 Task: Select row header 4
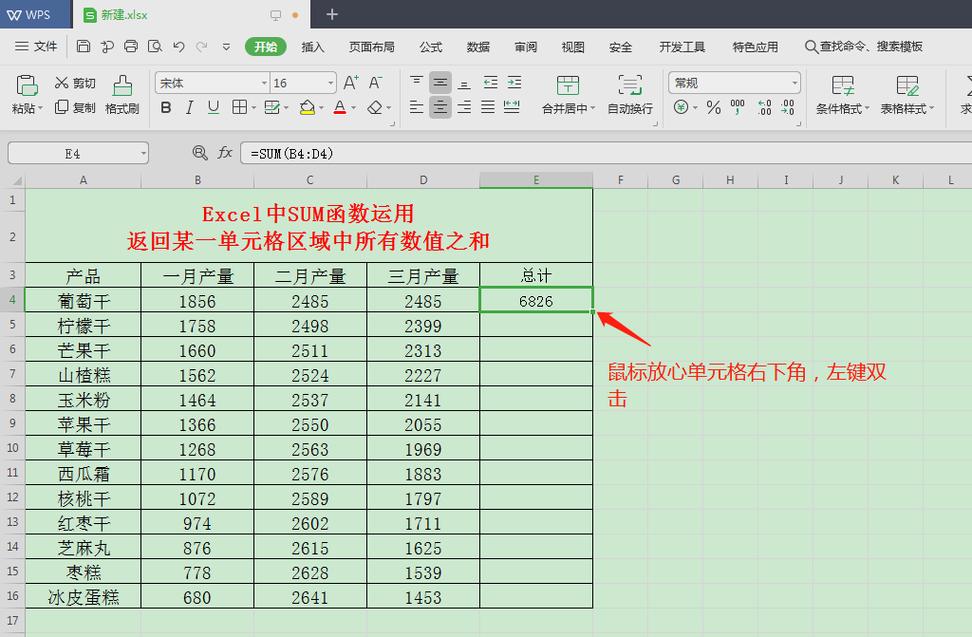[x=12, y=299]
